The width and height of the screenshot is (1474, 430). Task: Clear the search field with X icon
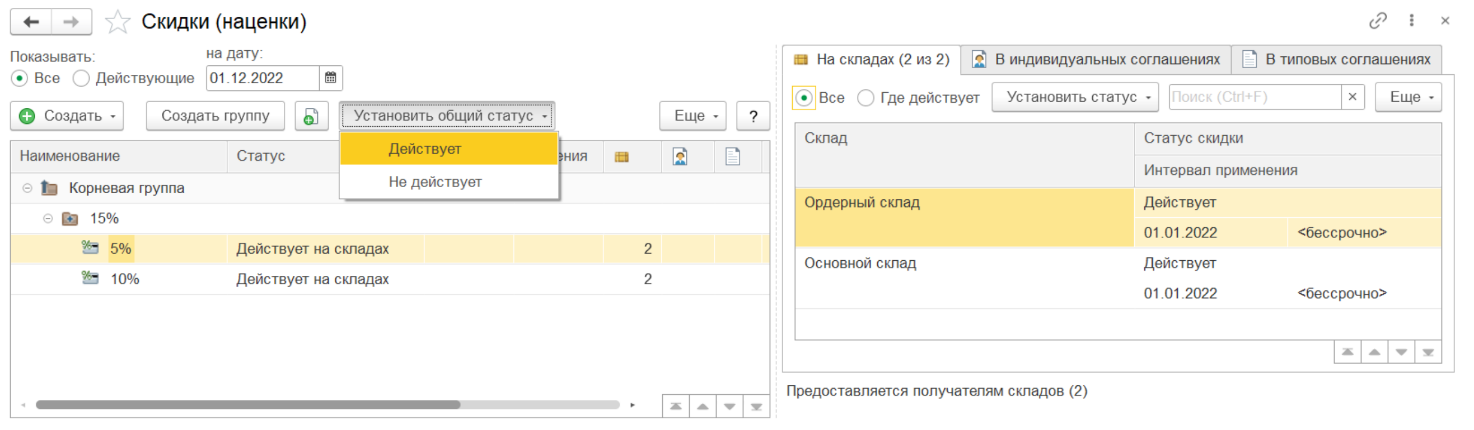click(1352, 97)
